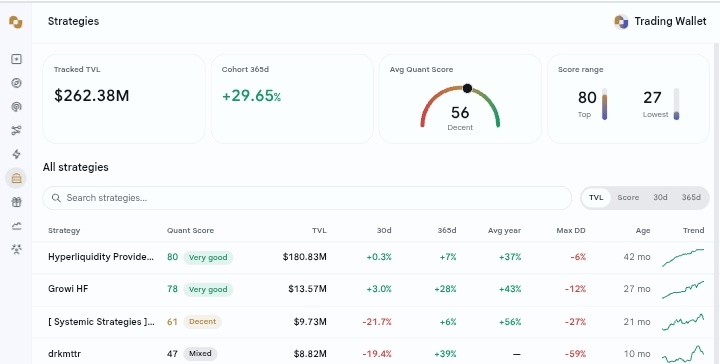Click the -21.7% 30d value
Screen dimensions: 720x364
(377, 322)
